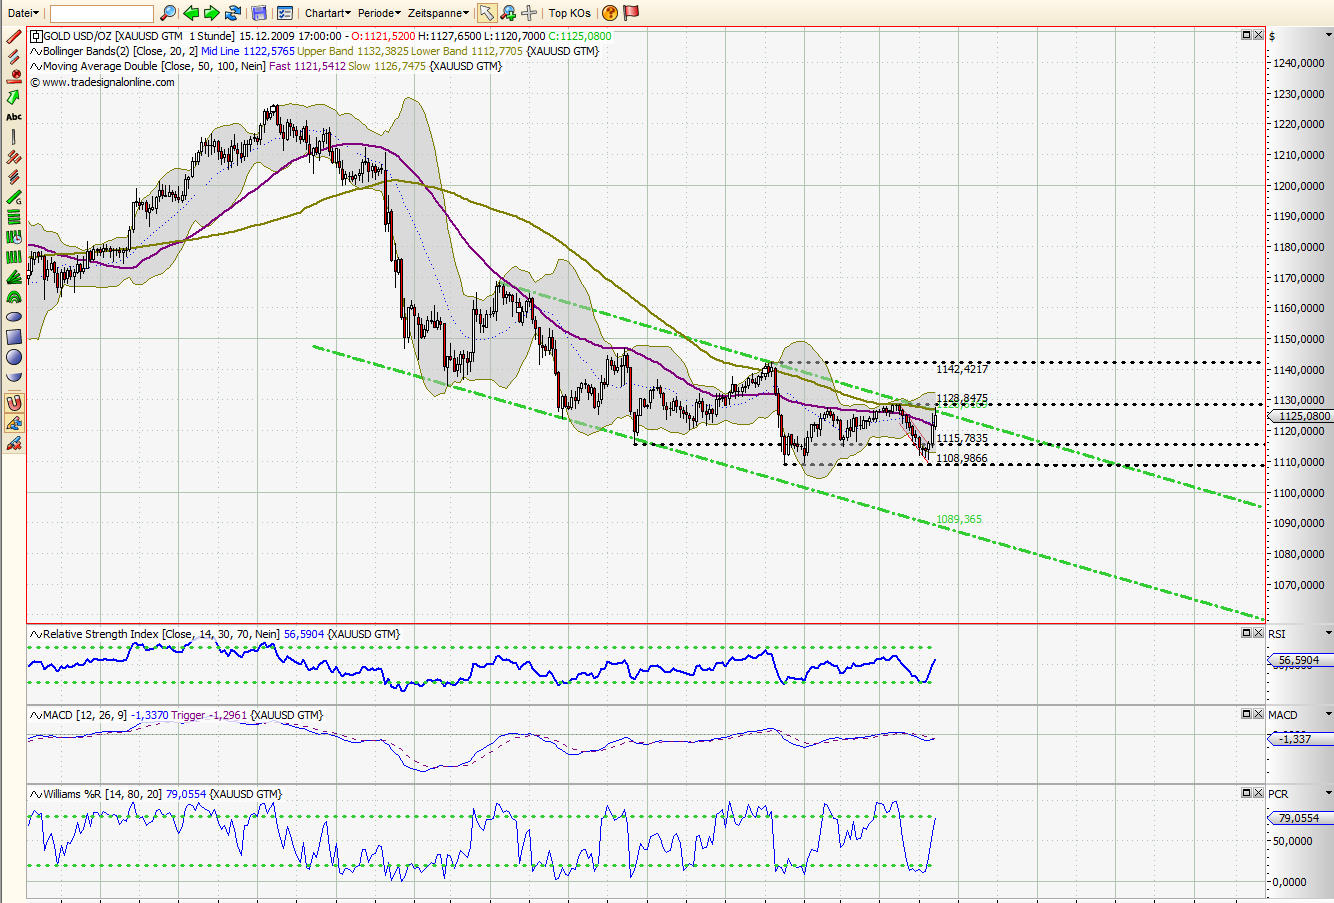
Task: Select the Fibonacci arcs tool
Action: pyautogui.click(x=14, y=297)
